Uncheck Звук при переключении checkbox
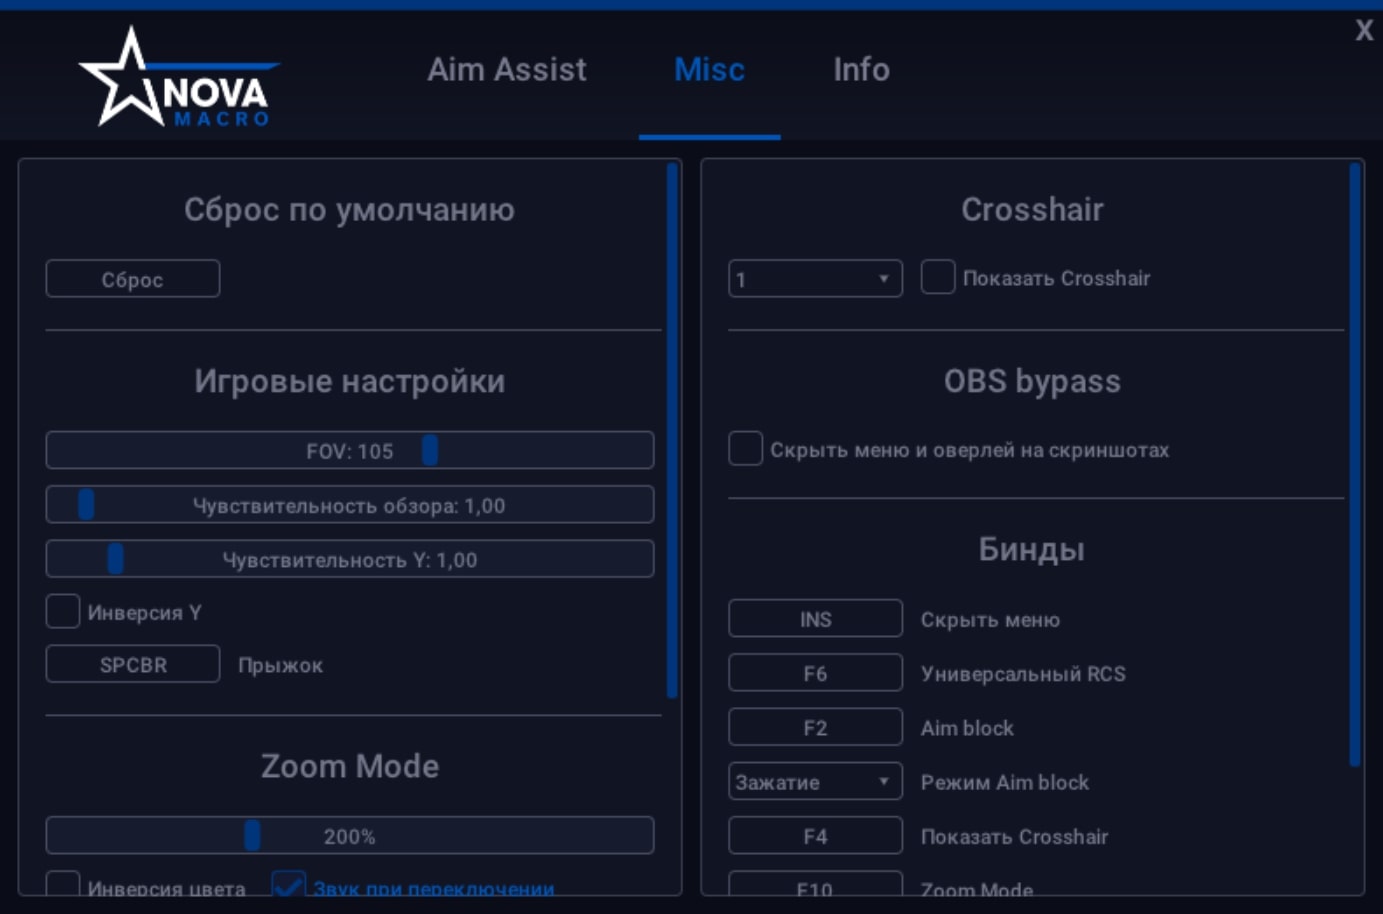The width and height of the screenshot is (1383, 914). (x=289, y=883)
